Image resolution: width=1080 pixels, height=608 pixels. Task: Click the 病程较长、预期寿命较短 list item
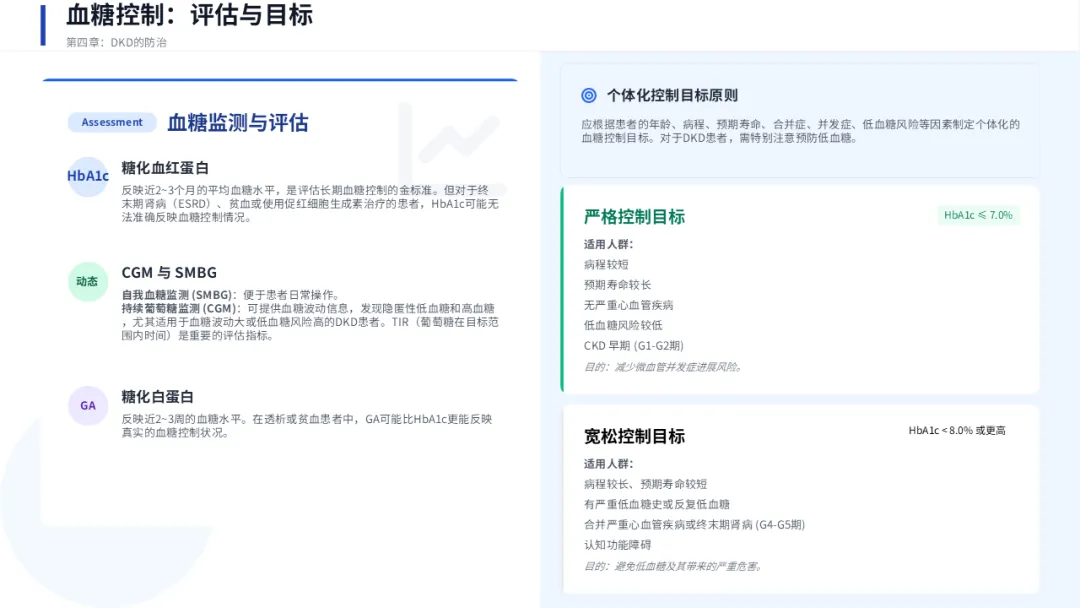click(645, 484)
